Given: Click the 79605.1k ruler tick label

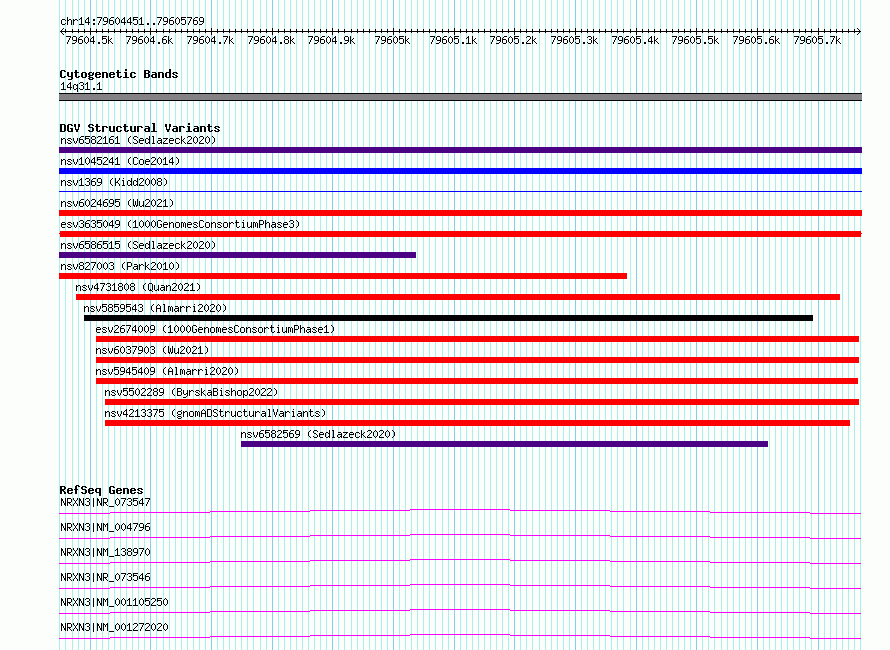Looking at the screenshot, I should pos(453,40).
